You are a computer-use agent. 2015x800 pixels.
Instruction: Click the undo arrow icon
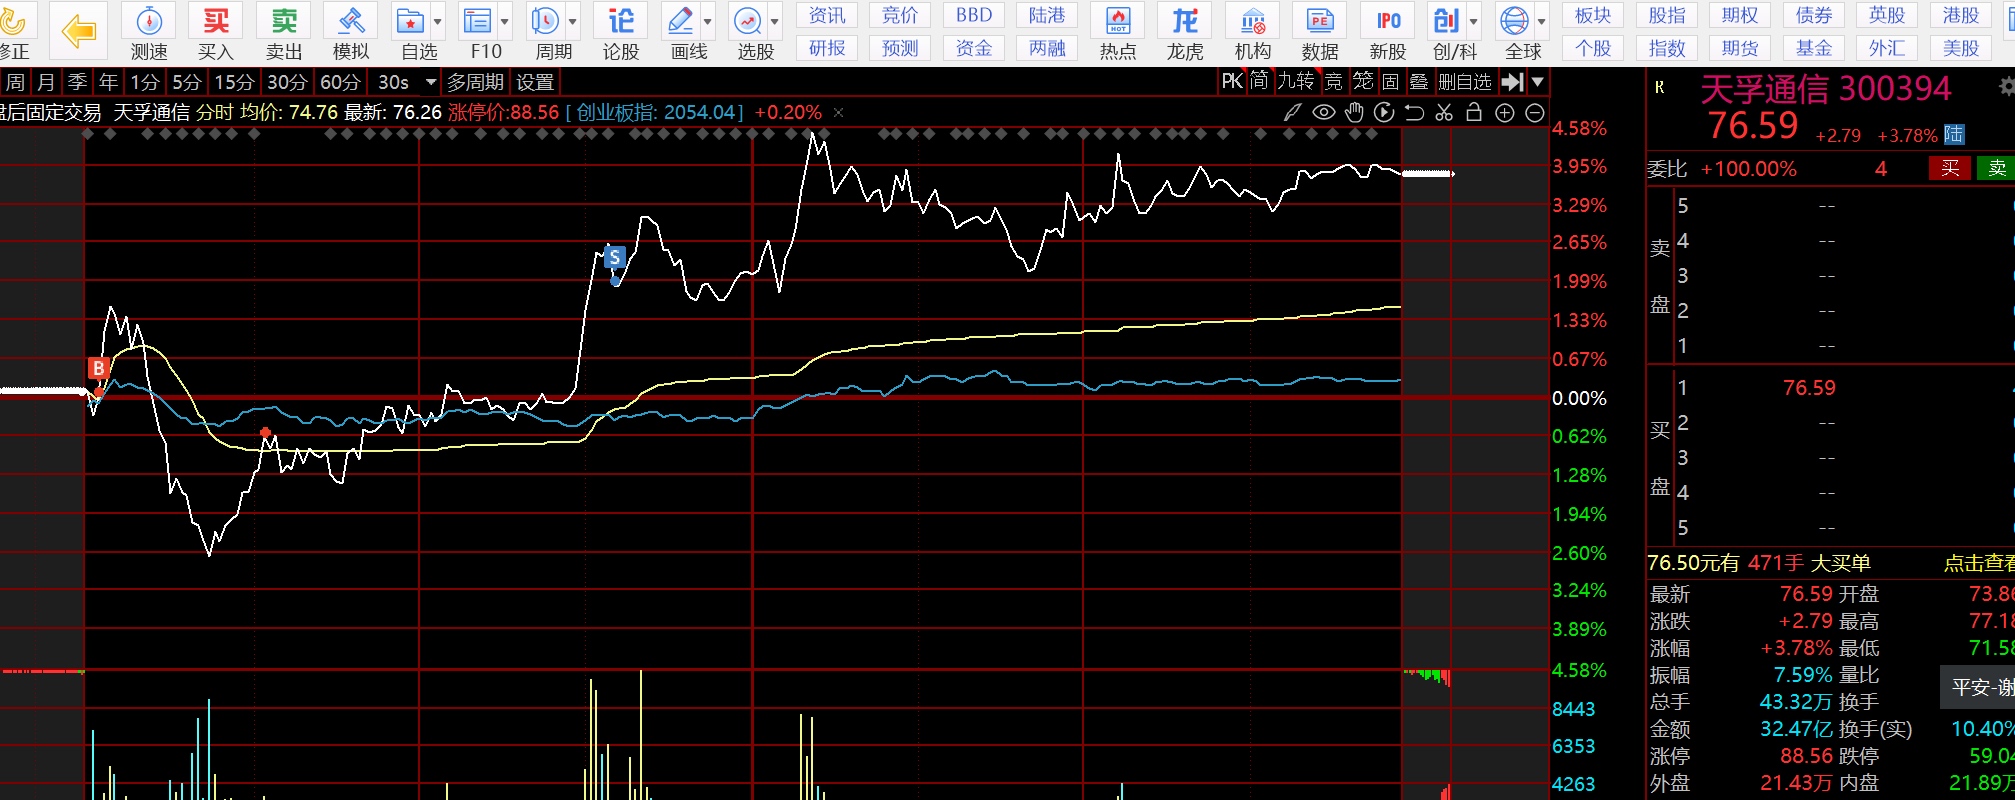coord(1414,113)
